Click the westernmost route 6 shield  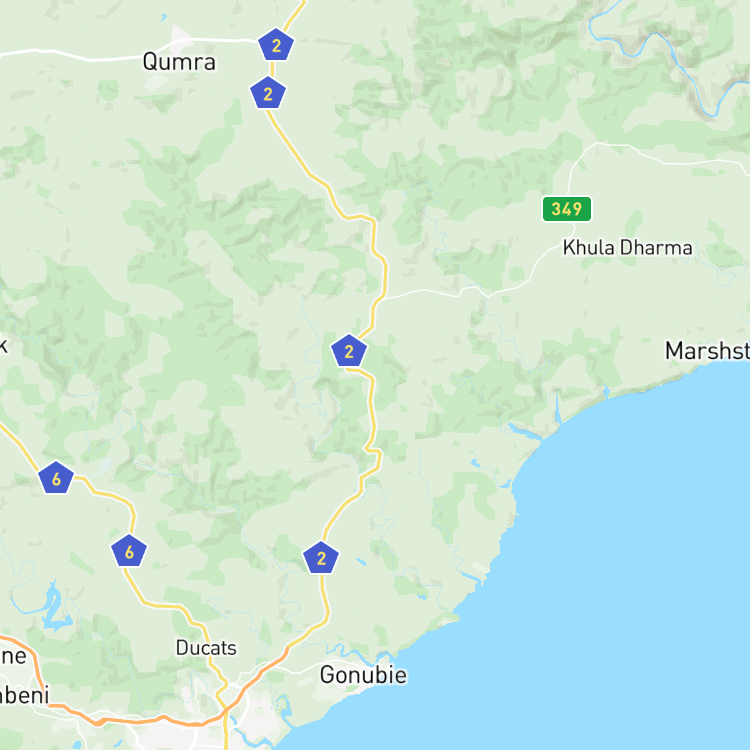pos(56,478)
